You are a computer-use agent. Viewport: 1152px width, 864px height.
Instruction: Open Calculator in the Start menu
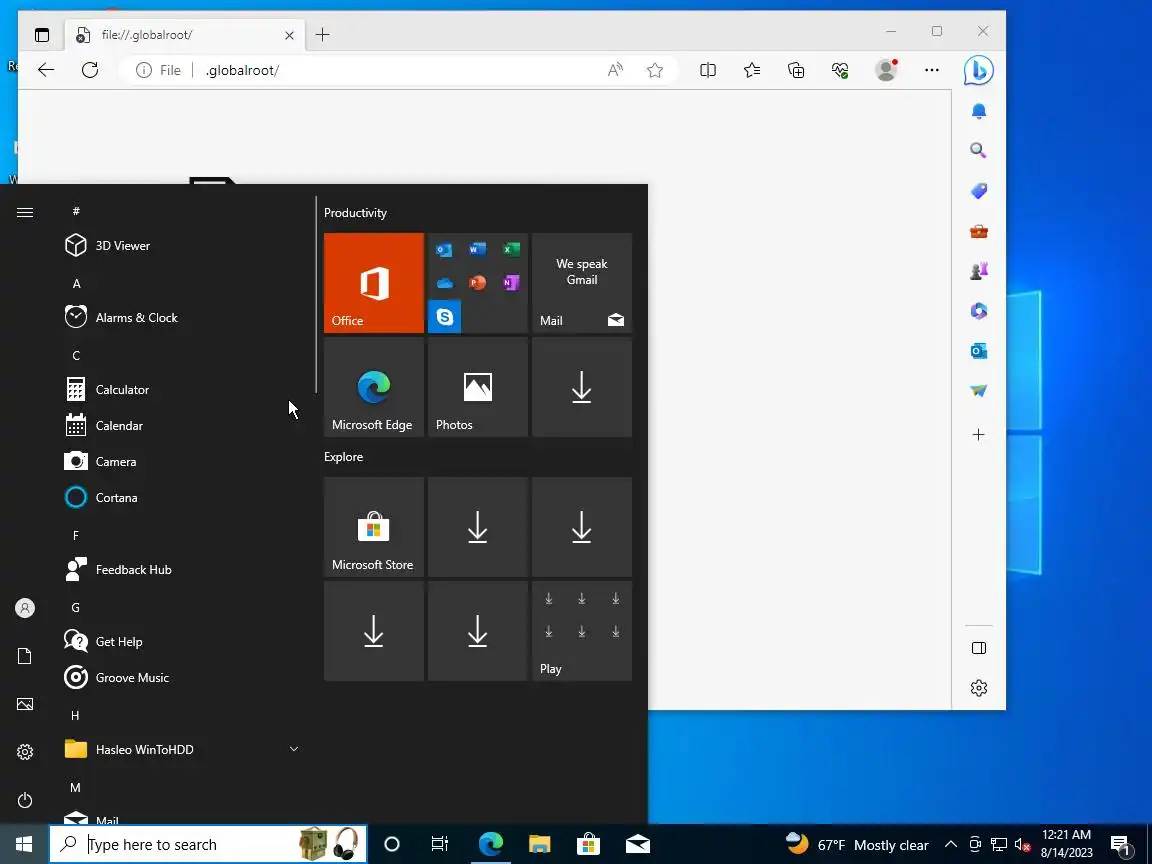(180, 389)
